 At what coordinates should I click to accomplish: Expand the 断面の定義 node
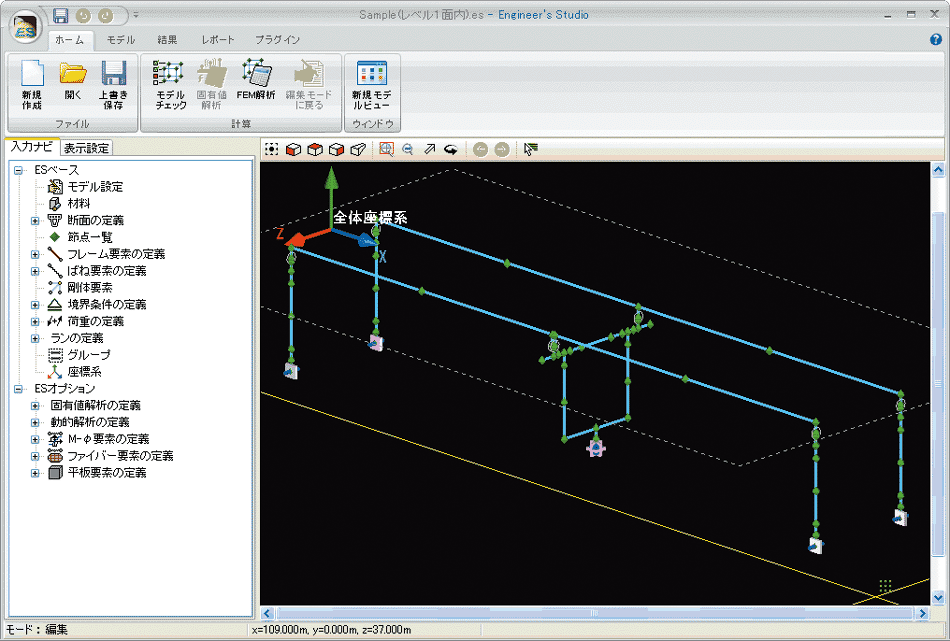[x=35, y=221]
